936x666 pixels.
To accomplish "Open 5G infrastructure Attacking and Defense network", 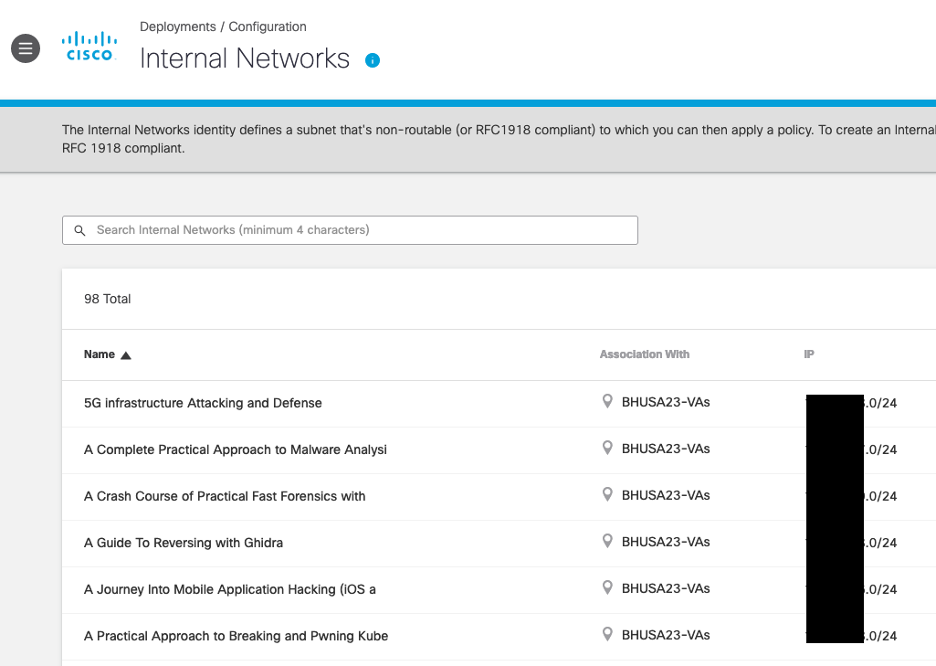I will click(203, 403).
